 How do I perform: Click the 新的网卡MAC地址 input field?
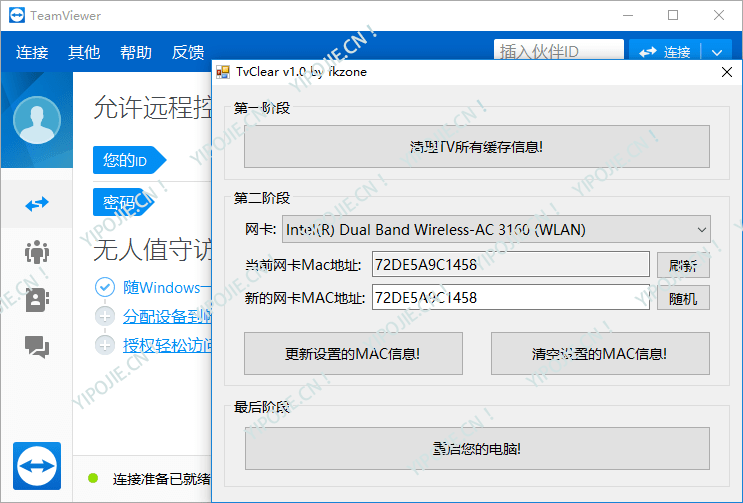510,297
